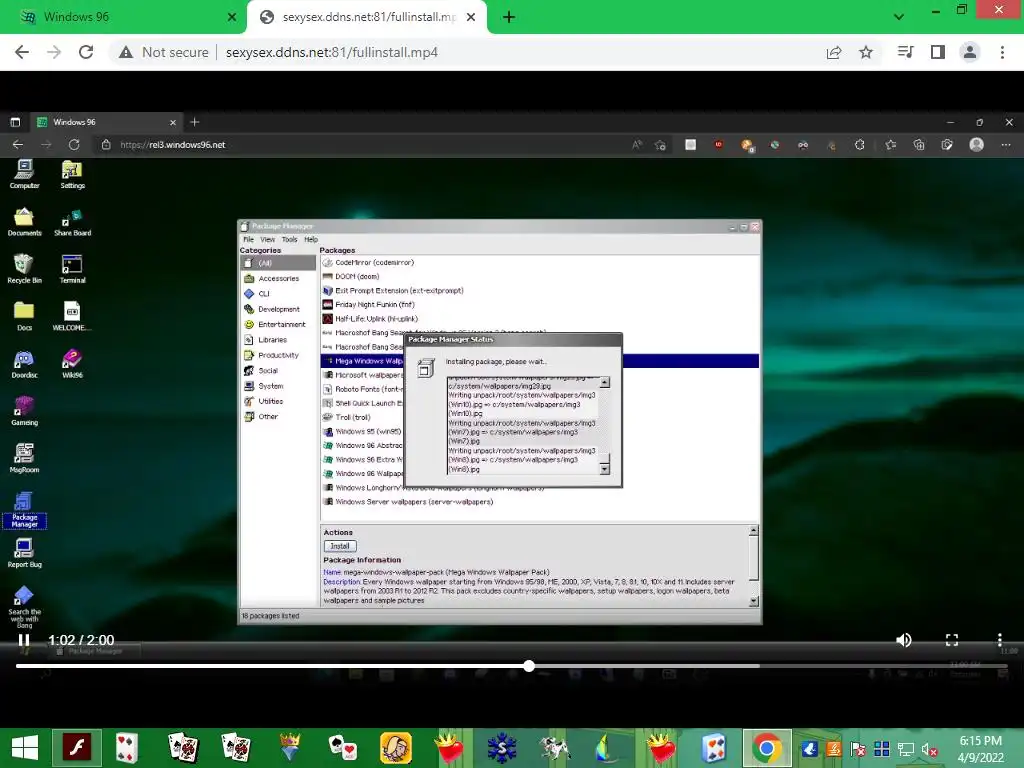This screenshot has height=768, width=1024.
Task: Open the Chrome profile avatar menu
Action: (970, 52)
